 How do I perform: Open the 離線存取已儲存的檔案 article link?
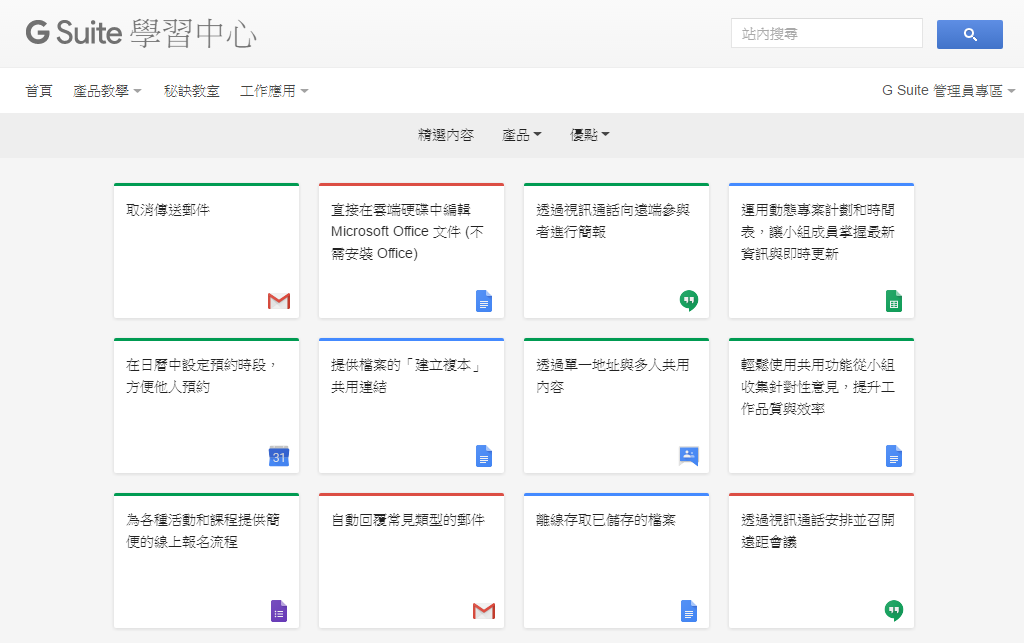click(x=606, y=521)
